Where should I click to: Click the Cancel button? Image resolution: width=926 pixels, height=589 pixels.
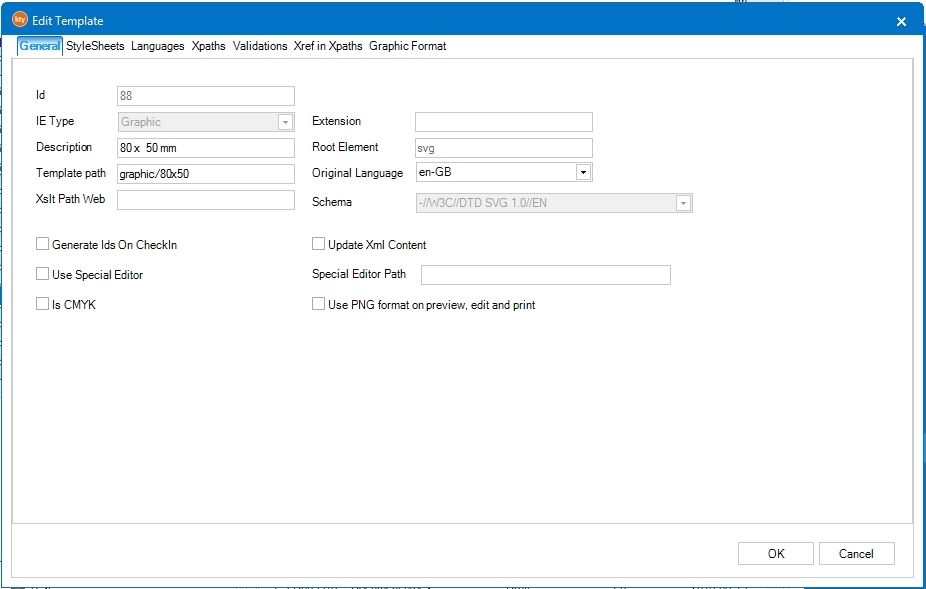pyautogui.click(x=856, y=554)
